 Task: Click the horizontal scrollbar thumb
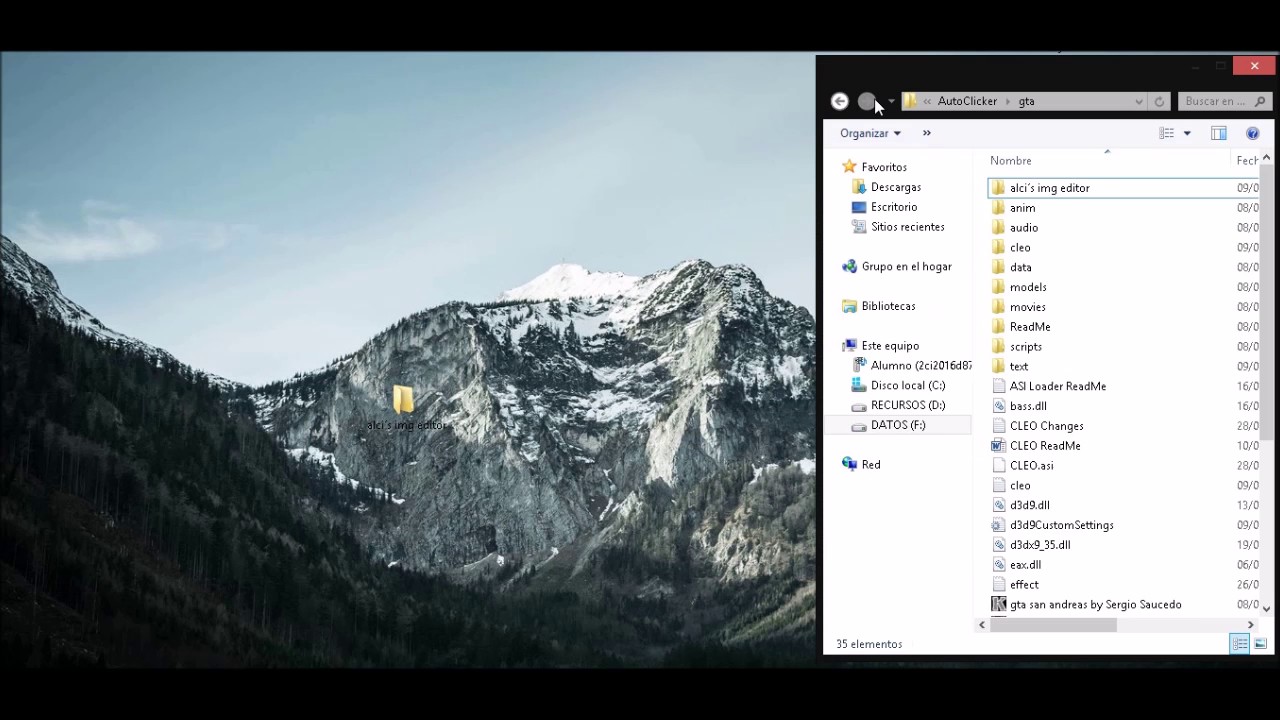click(1053, 625)
